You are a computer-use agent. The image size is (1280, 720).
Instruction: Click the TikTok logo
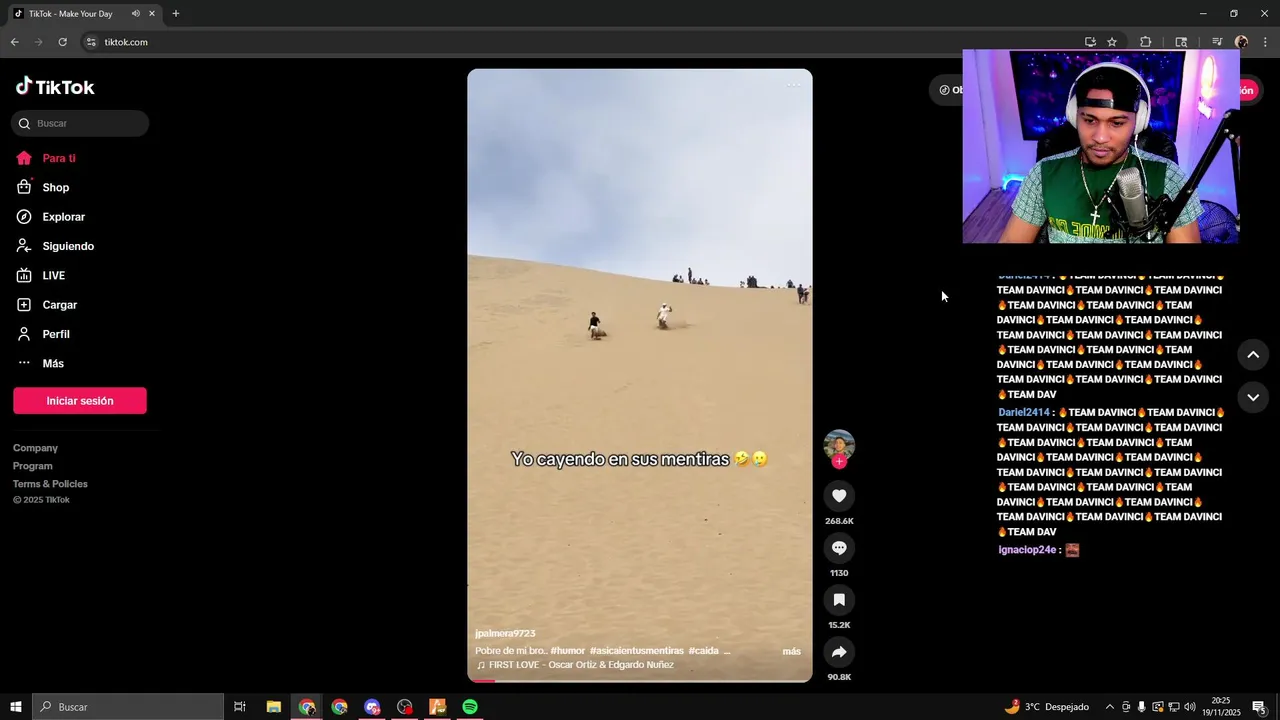pos(55,87)
